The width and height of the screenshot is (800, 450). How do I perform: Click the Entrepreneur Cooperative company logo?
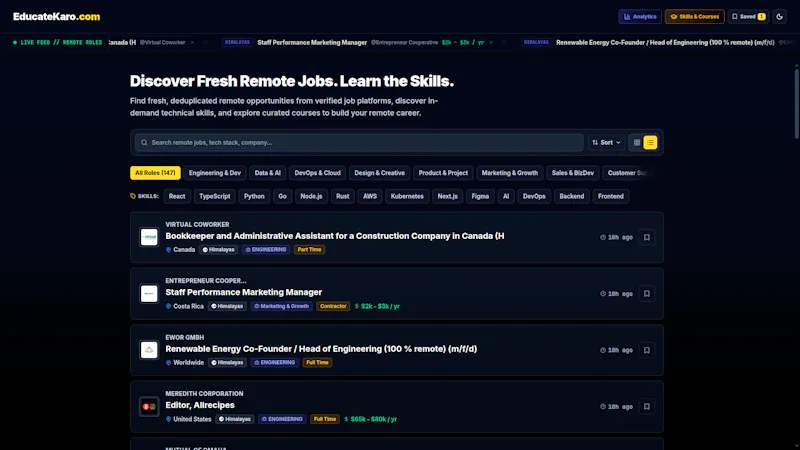tap(149, 294)
